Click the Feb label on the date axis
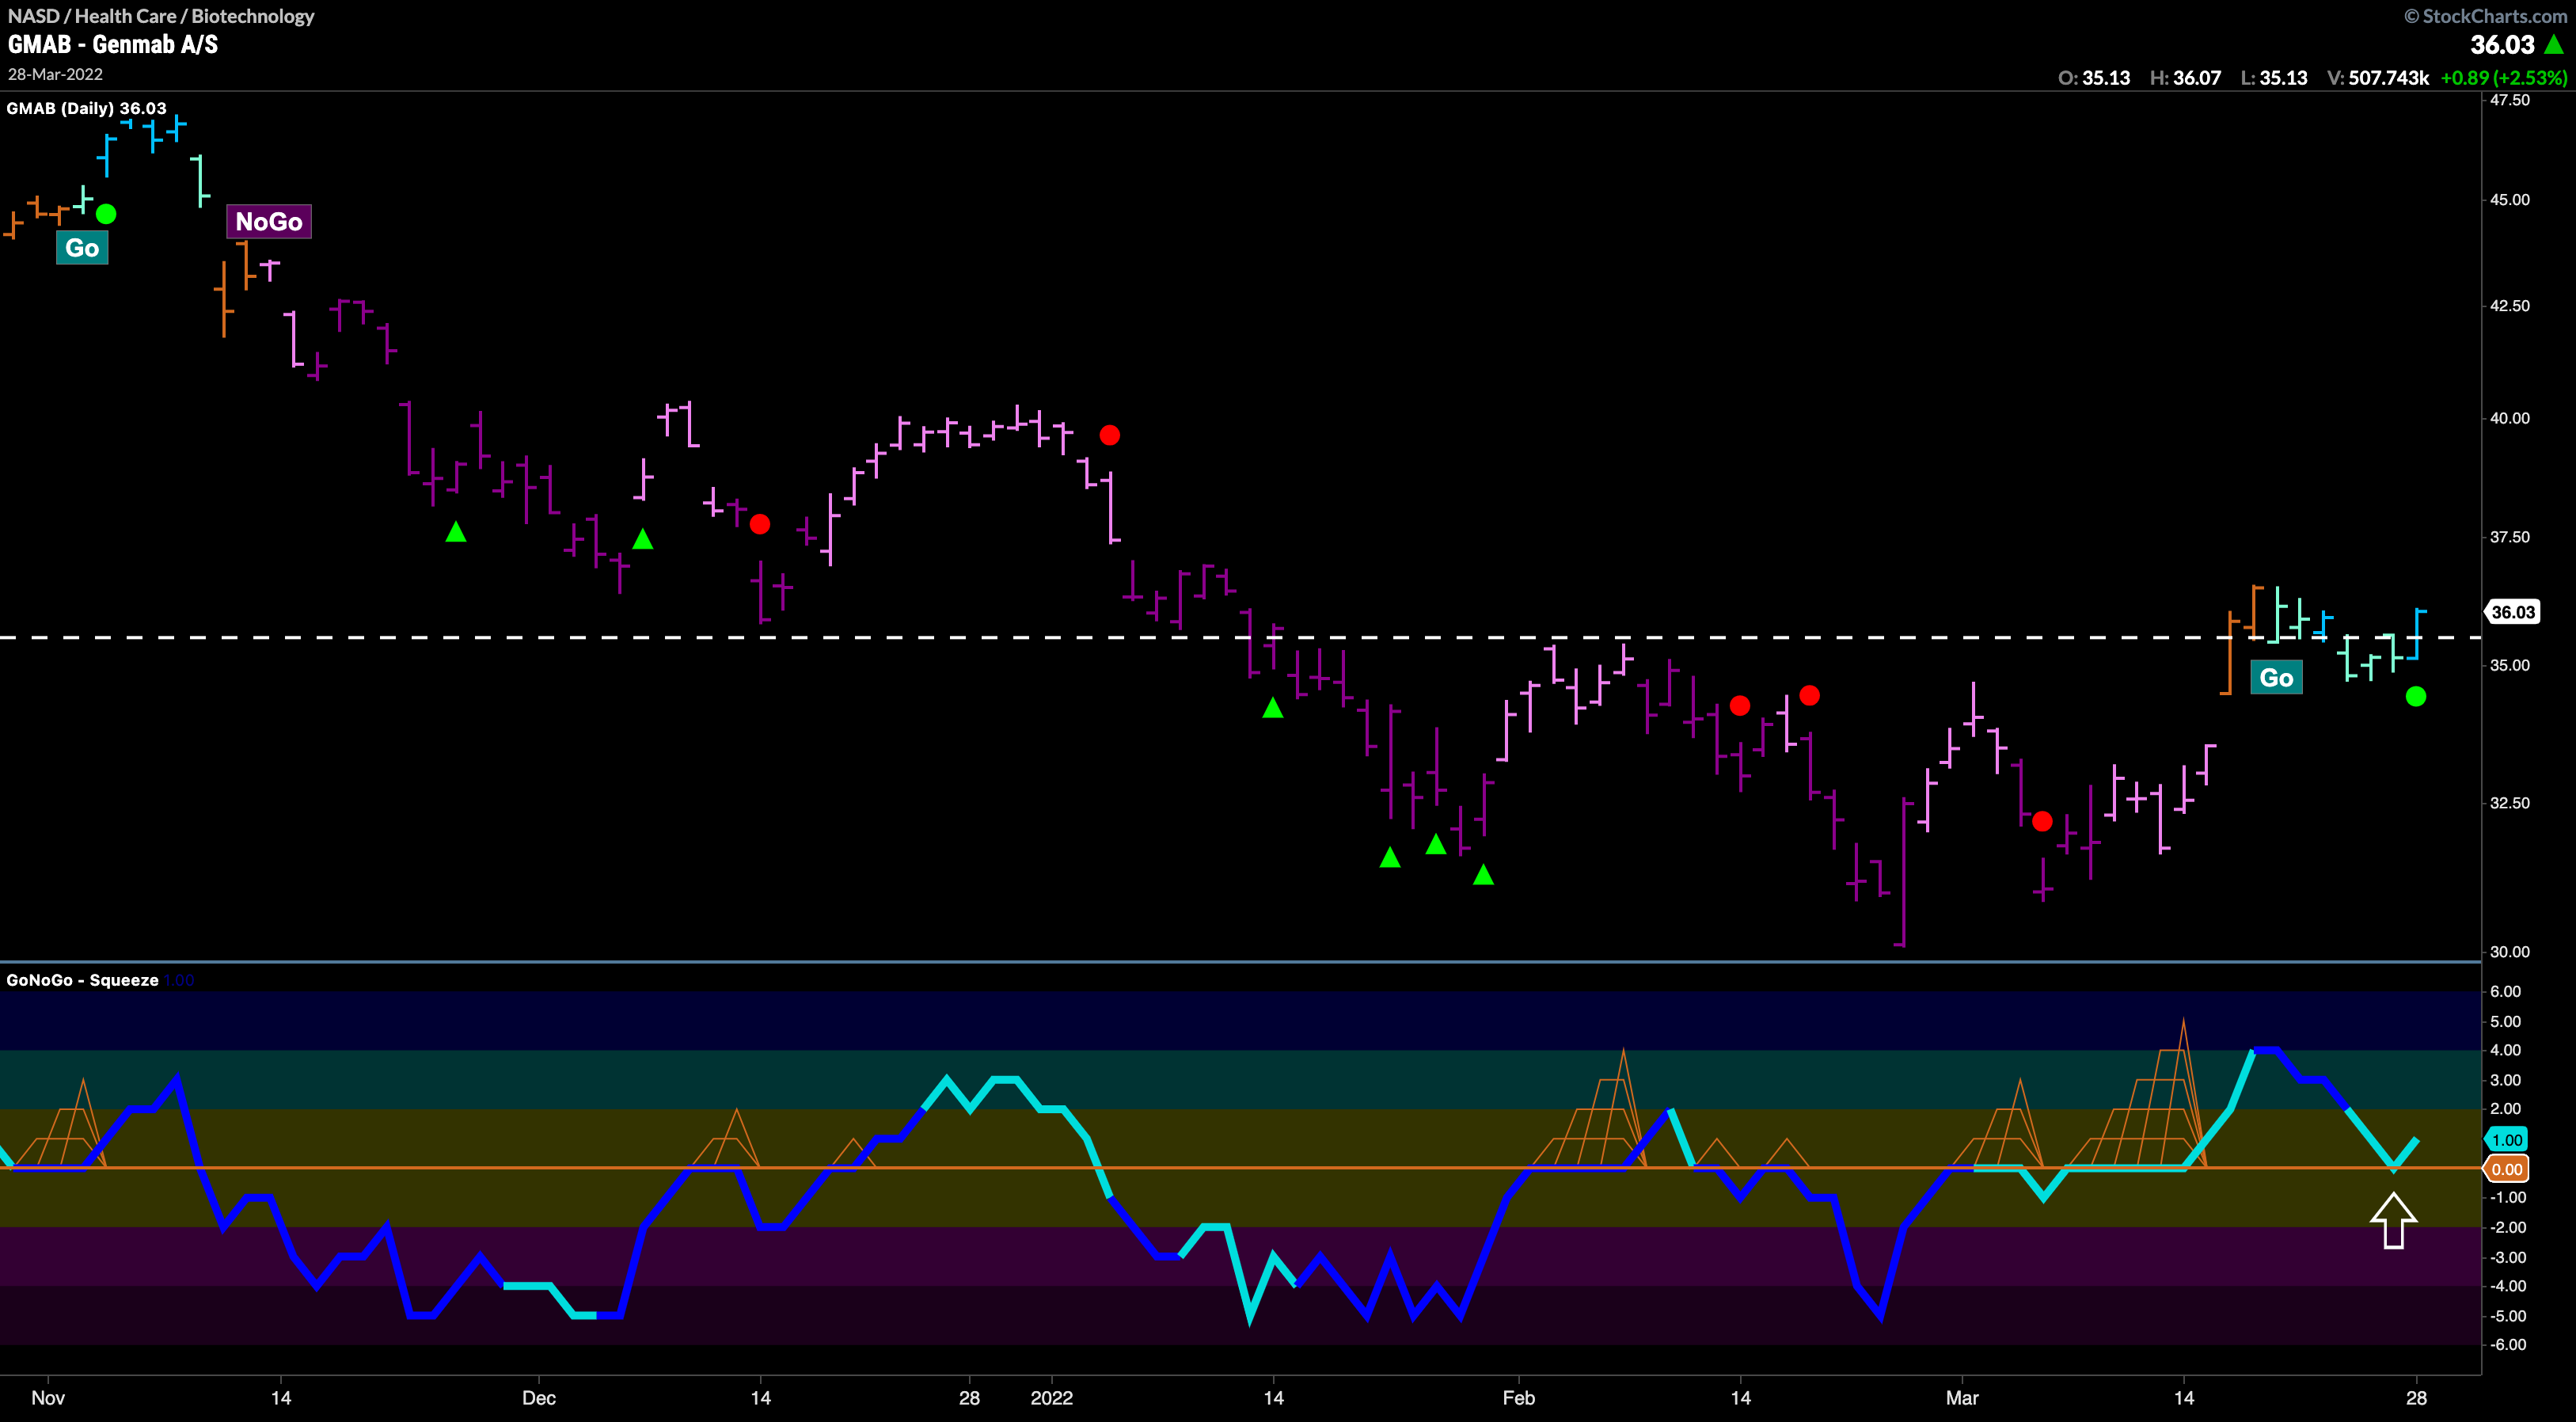Viewport: 2576px width, 1422px height. 1519,1398
